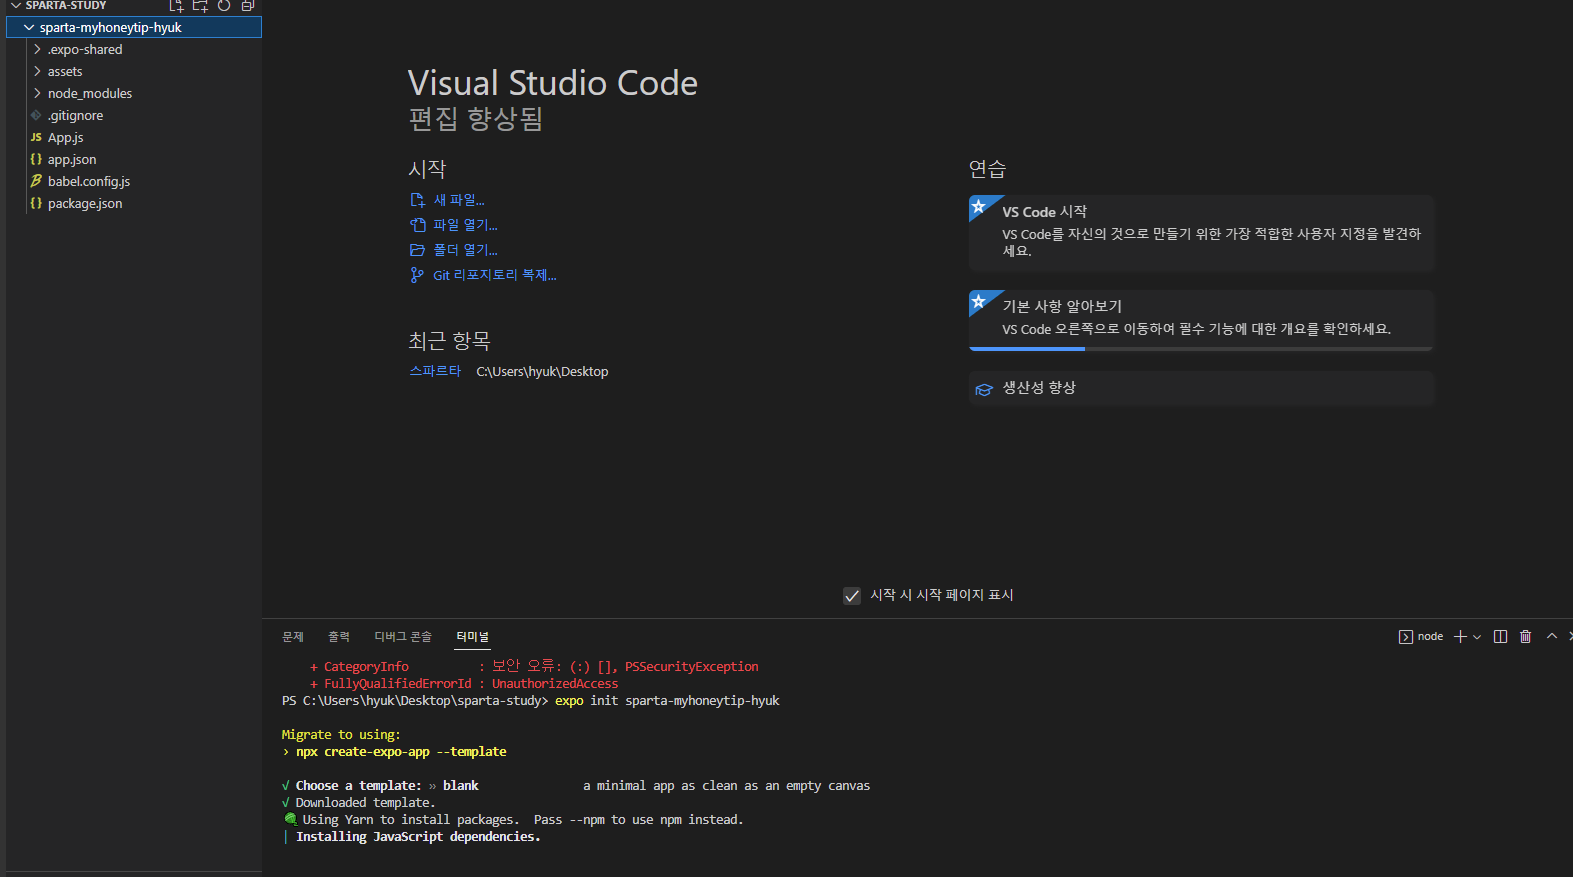This screenshot has height=877, width=1573.
Task: Collapse the SPARTA-STUDY section chevron
Action: (x=16, y=5)
